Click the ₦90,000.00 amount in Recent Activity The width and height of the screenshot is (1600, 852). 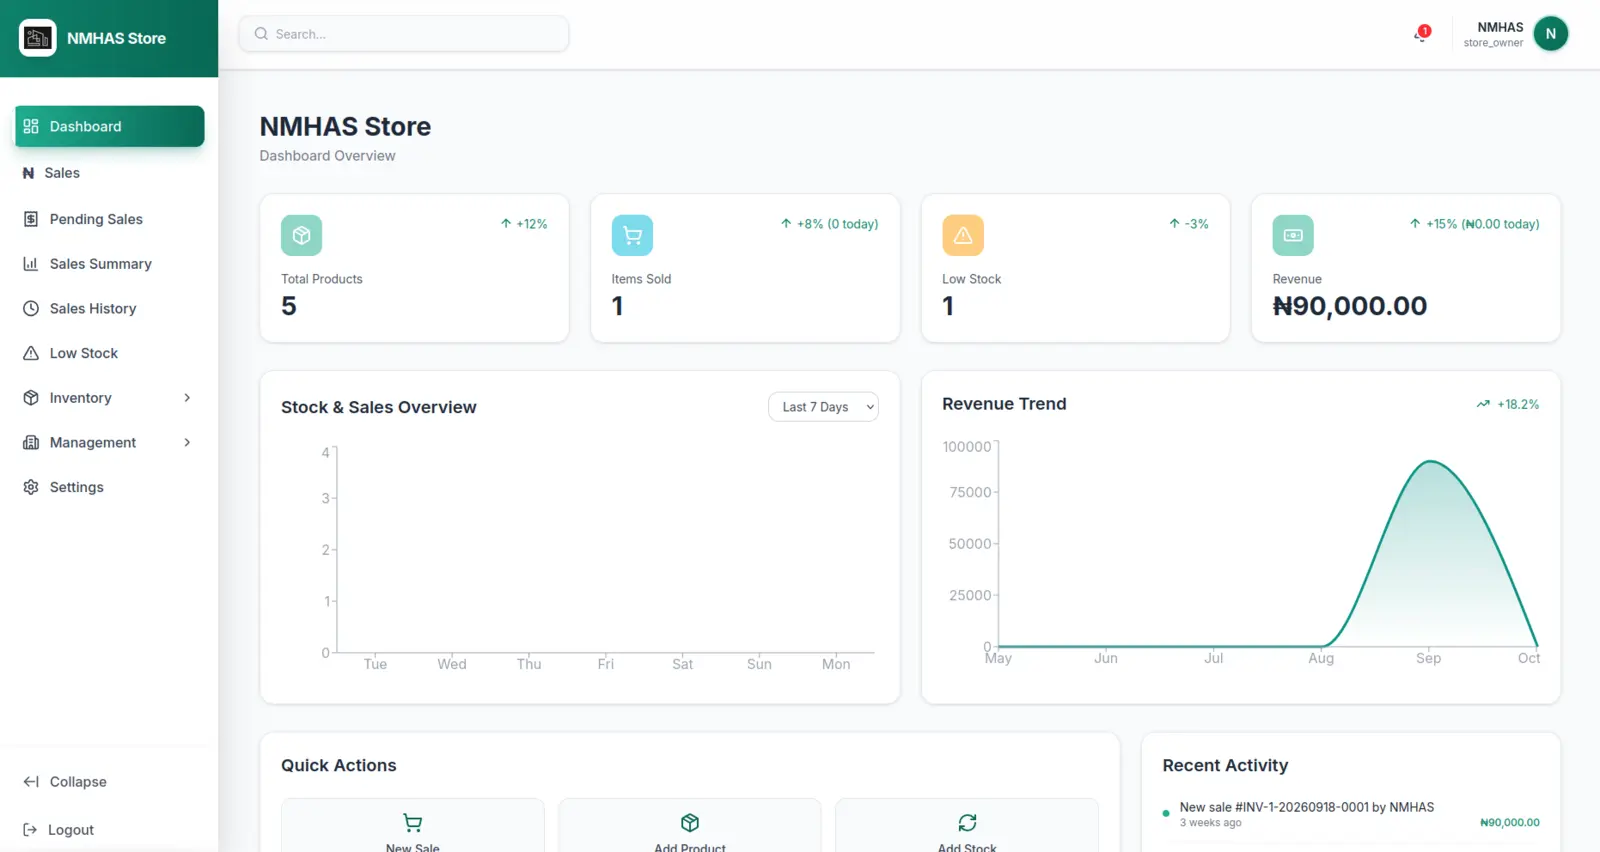click(x=1510, y=823)
